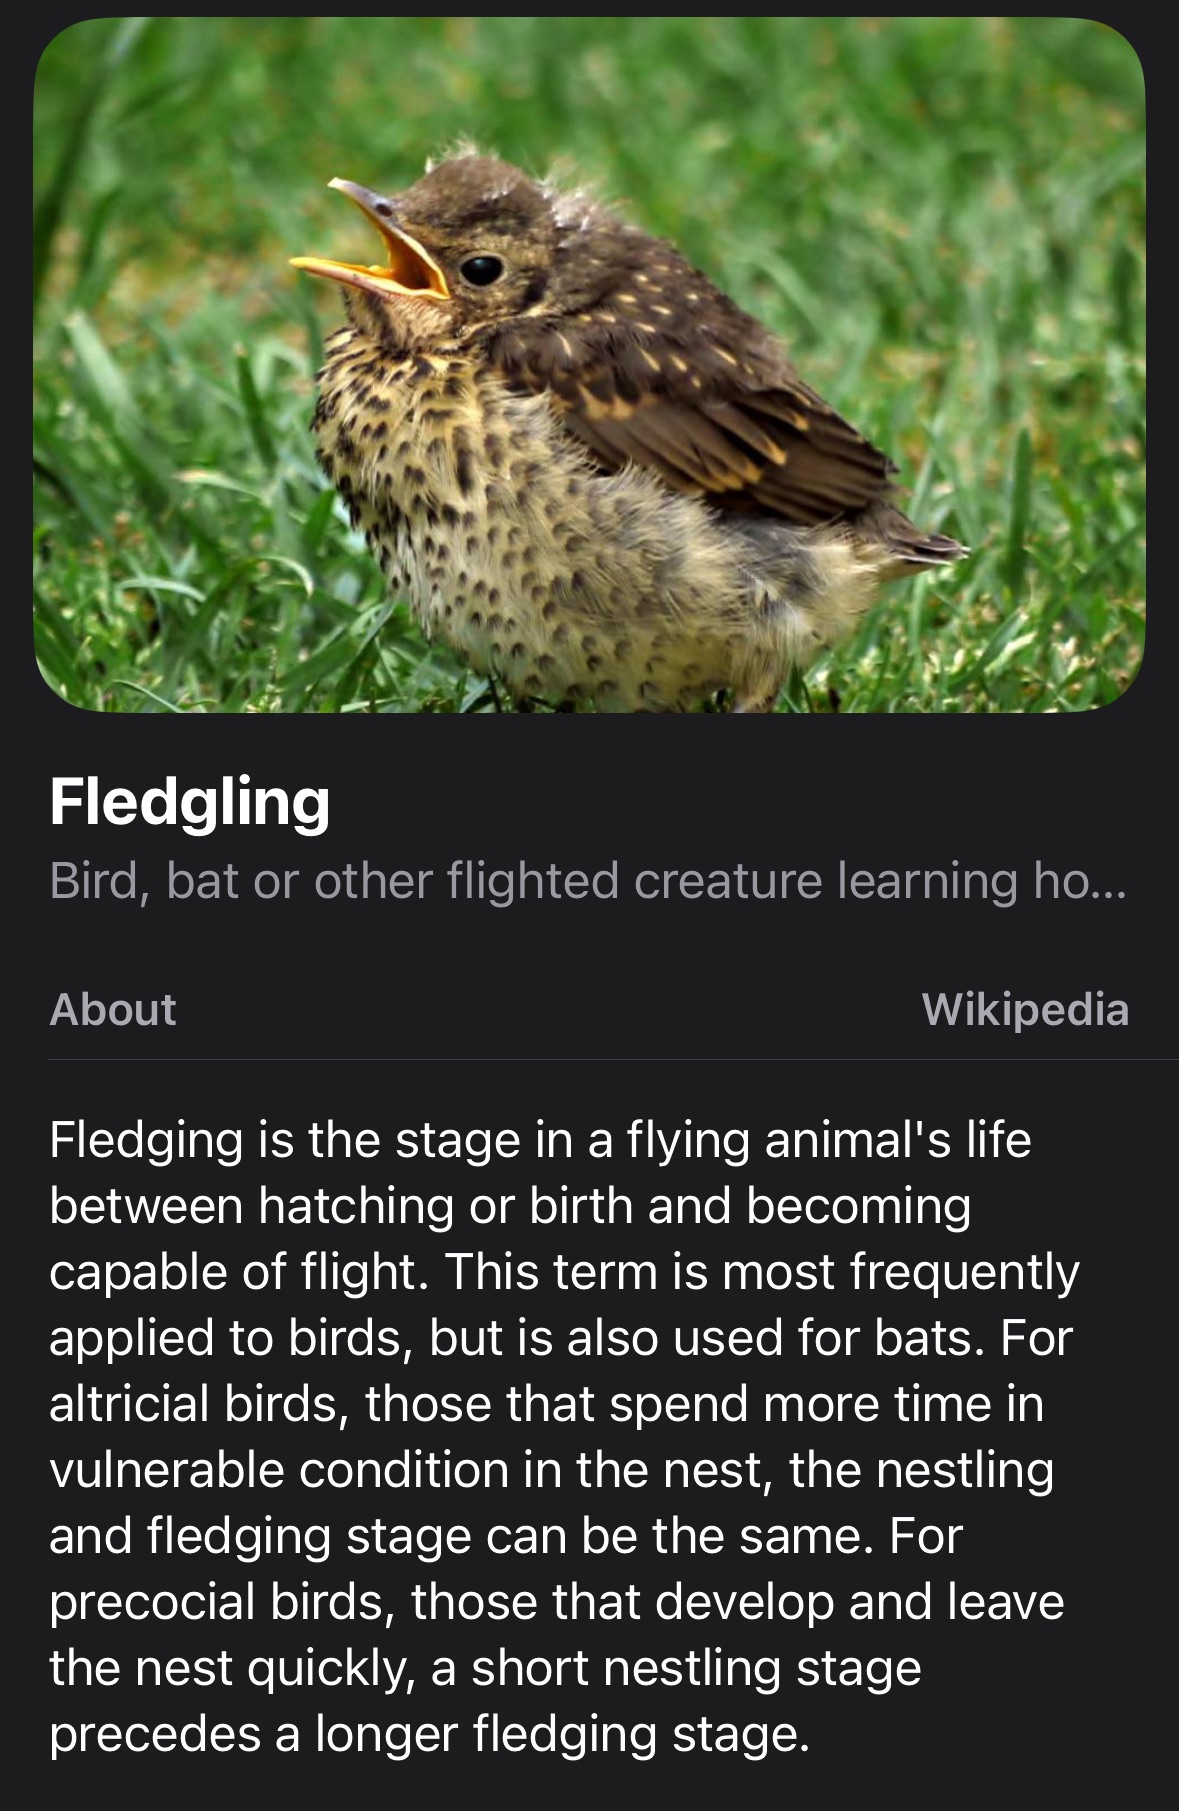Click the words "altricial birds" in description
This screenshot has height=1811, width=1179.
click(x=198, y=1403)
